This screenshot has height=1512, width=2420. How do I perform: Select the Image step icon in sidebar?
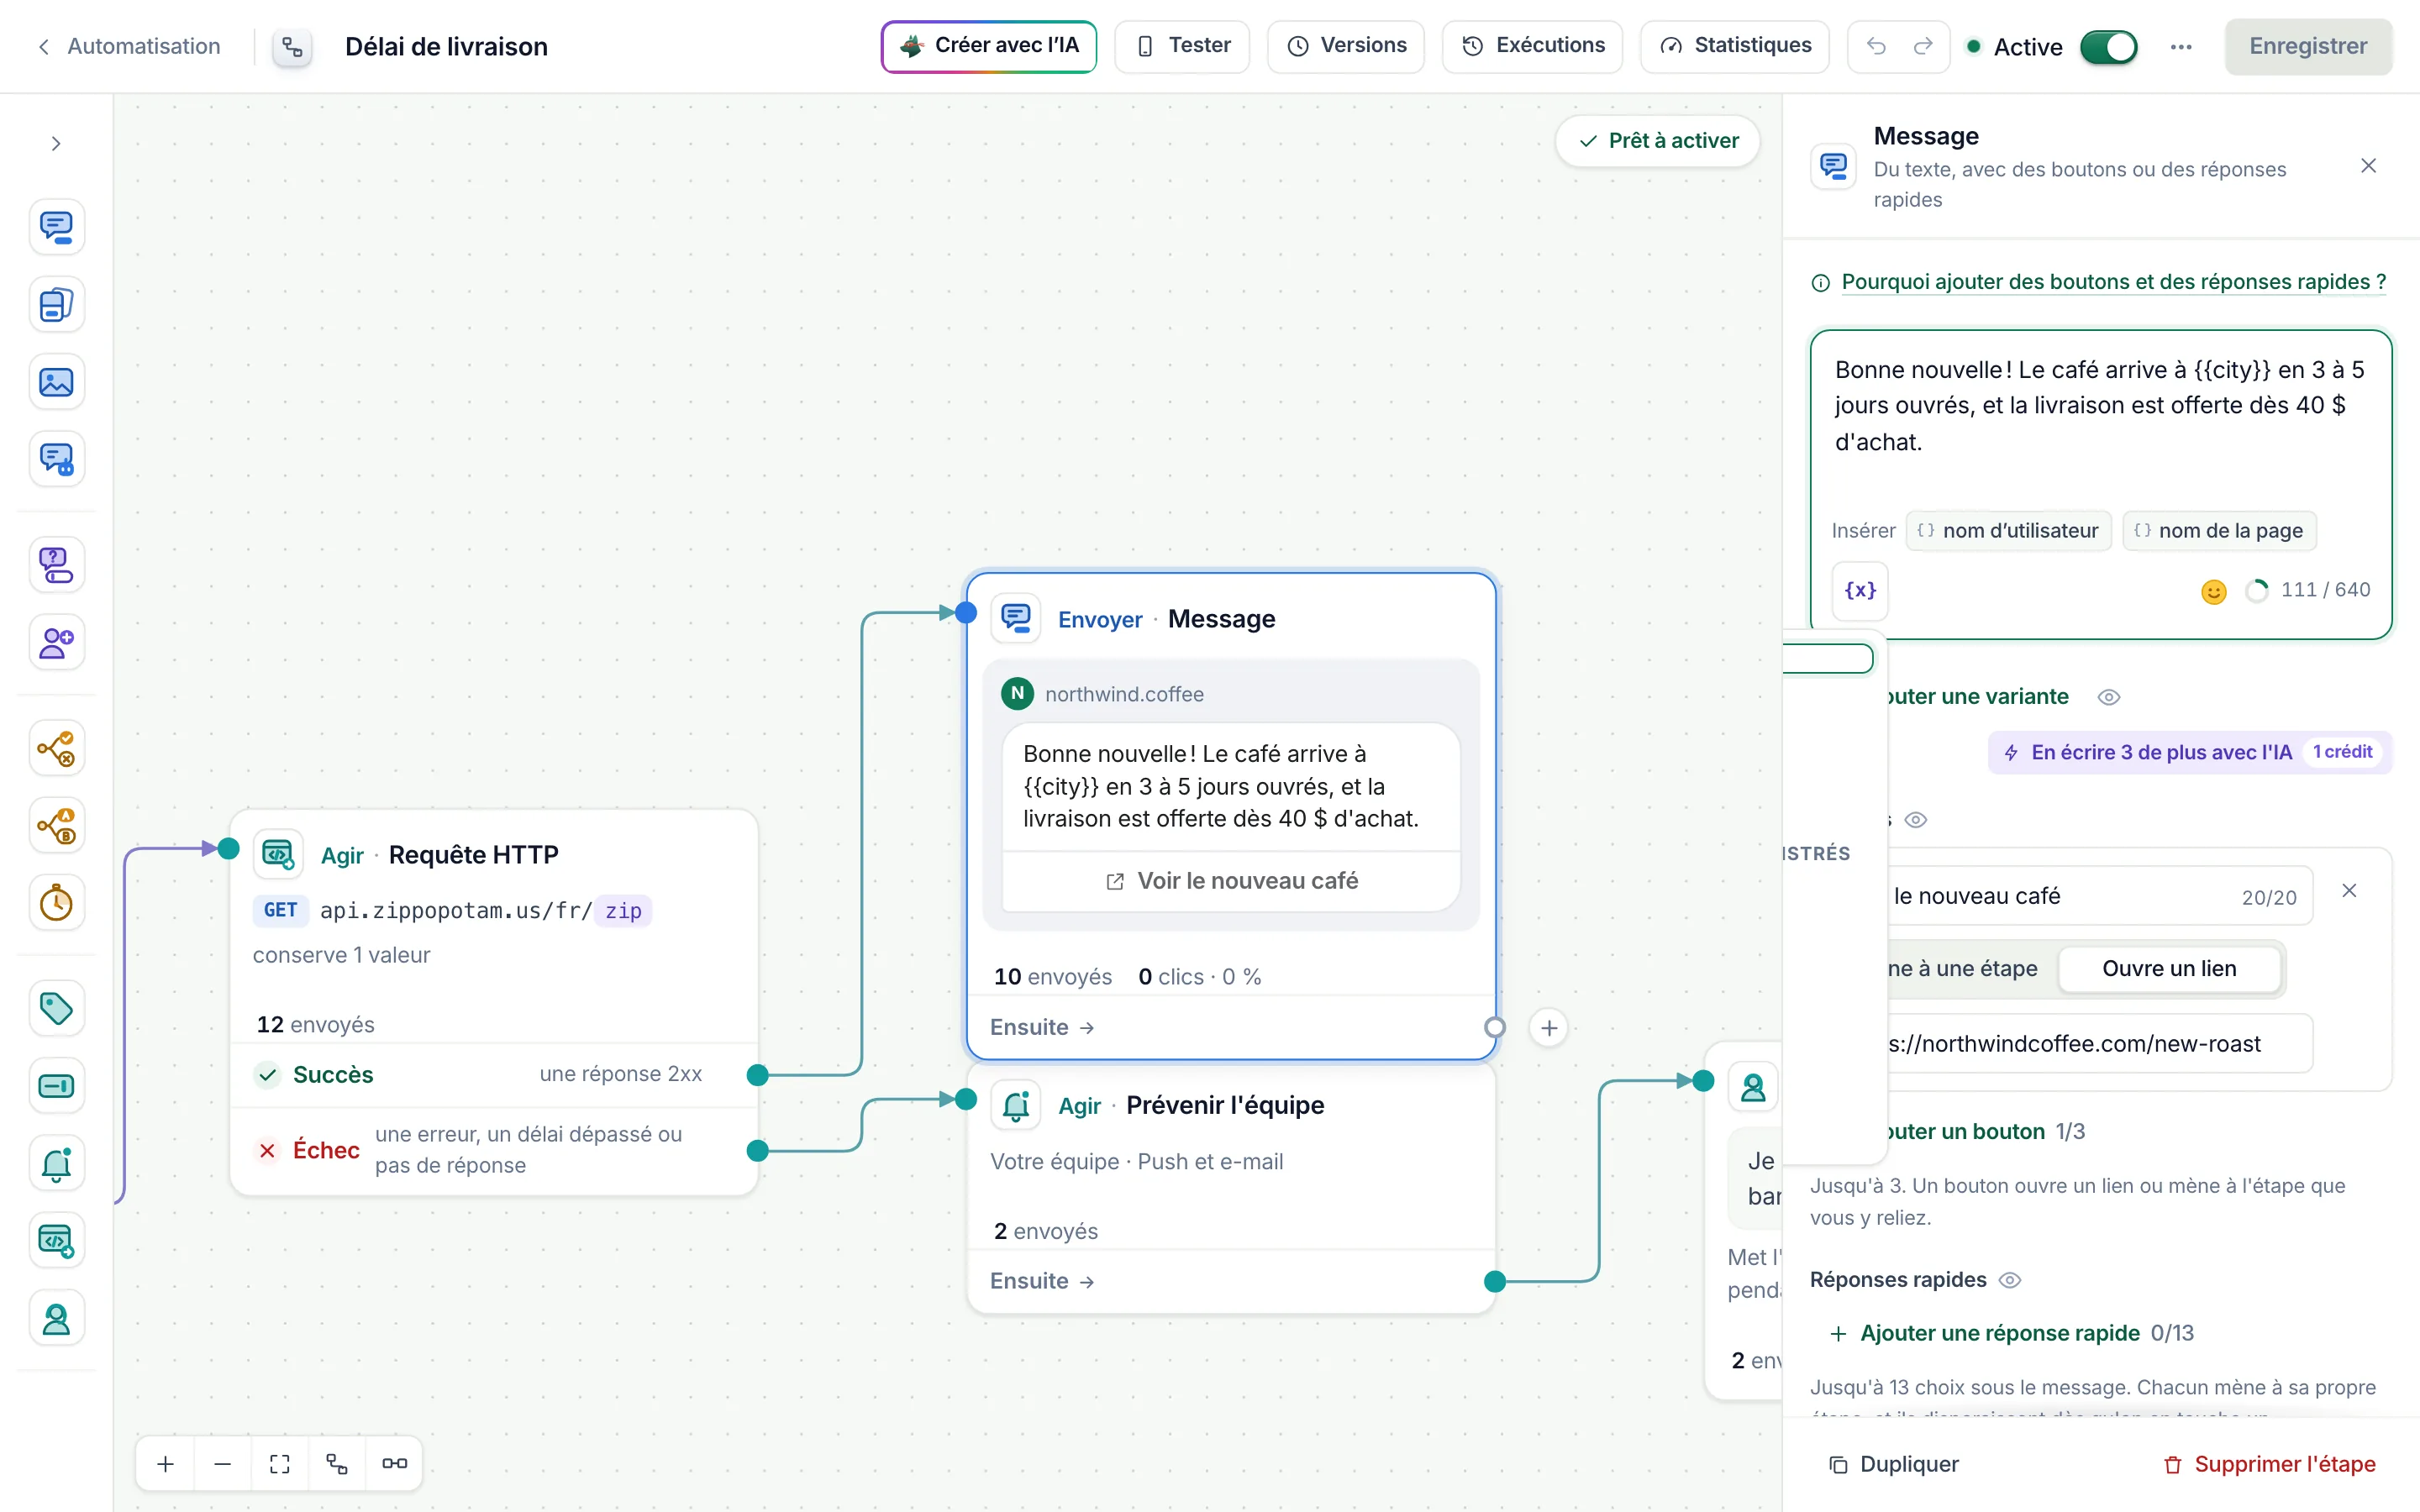click(x=56, y=382)
